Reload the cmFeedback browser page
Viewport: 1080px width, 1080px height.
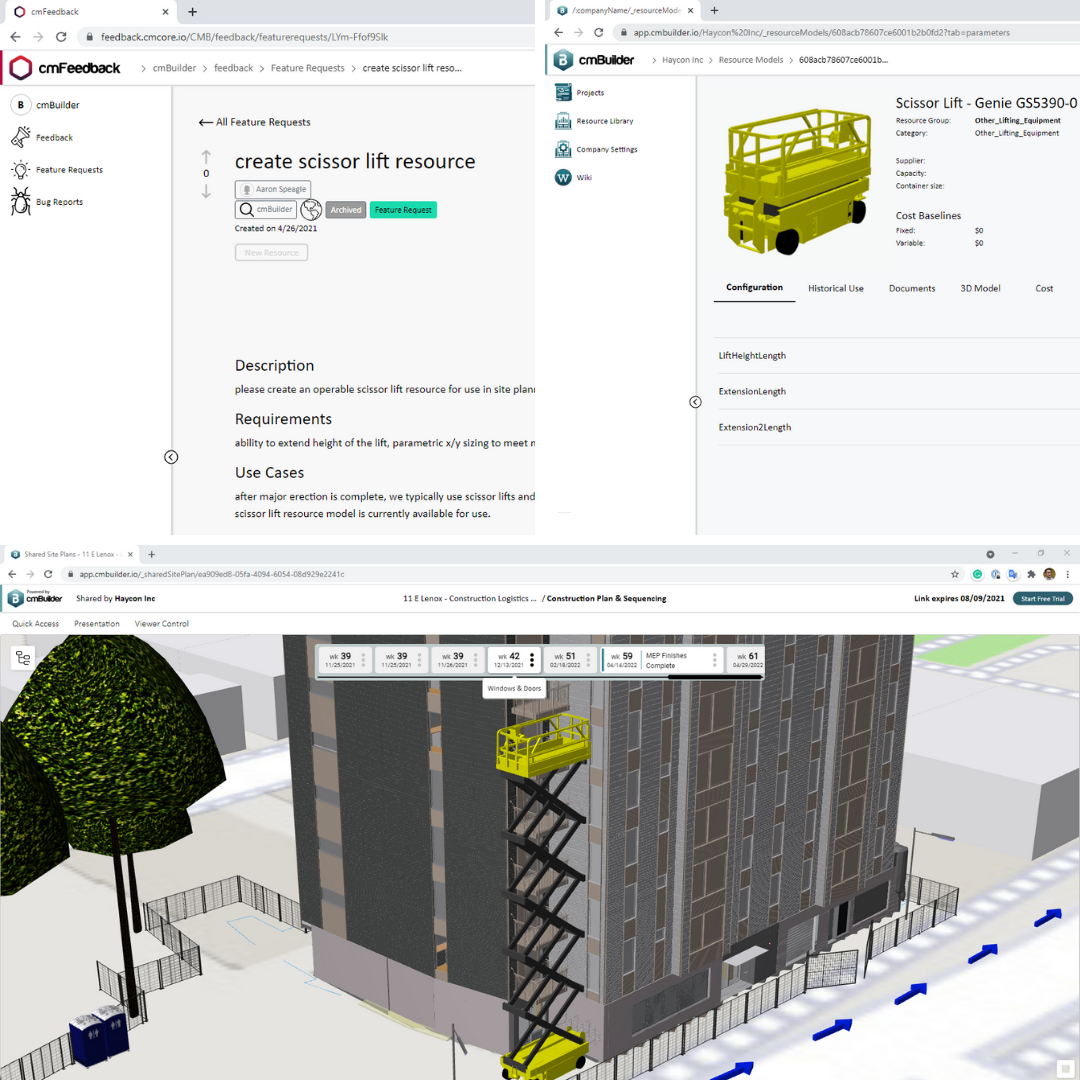click(x=61, y=37)
